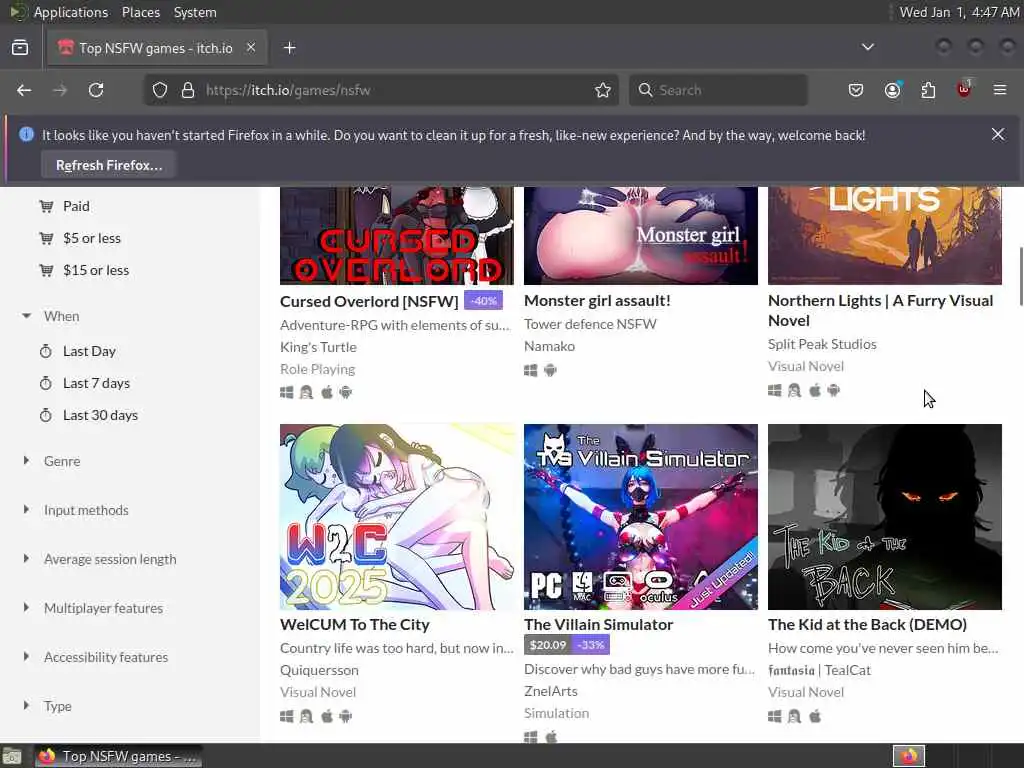Click the Linux icon under Northern Lights

point(794,391)
